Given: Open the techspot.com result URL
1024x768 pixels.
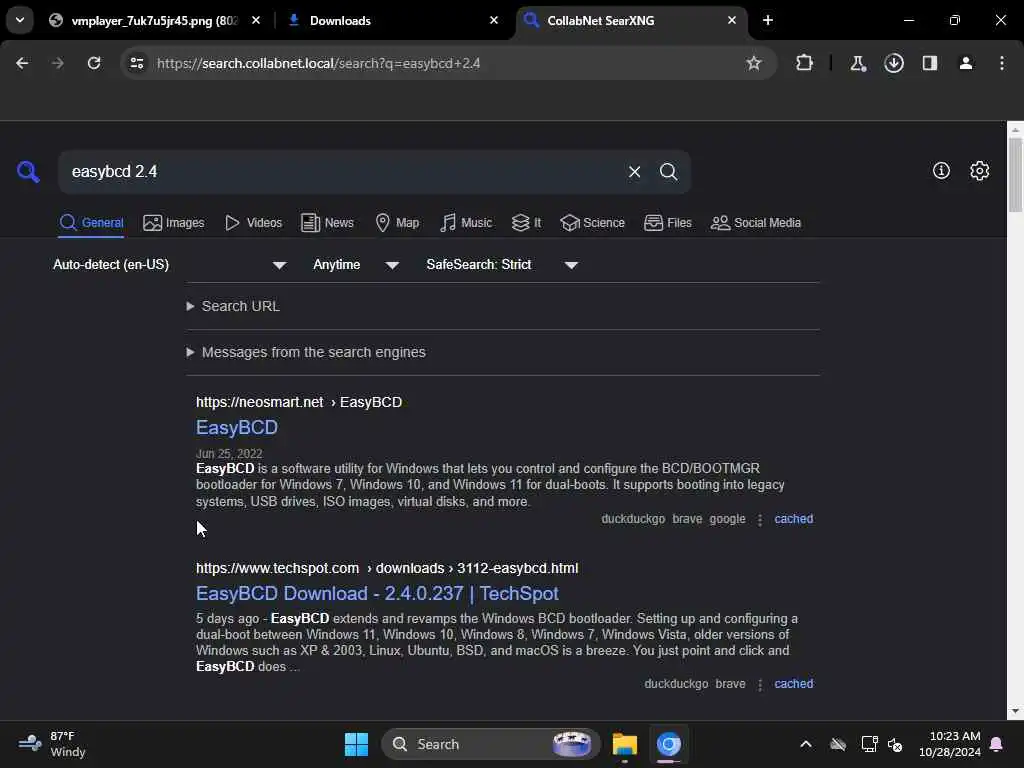Looking at the screenshot, I should coord(387,568).
